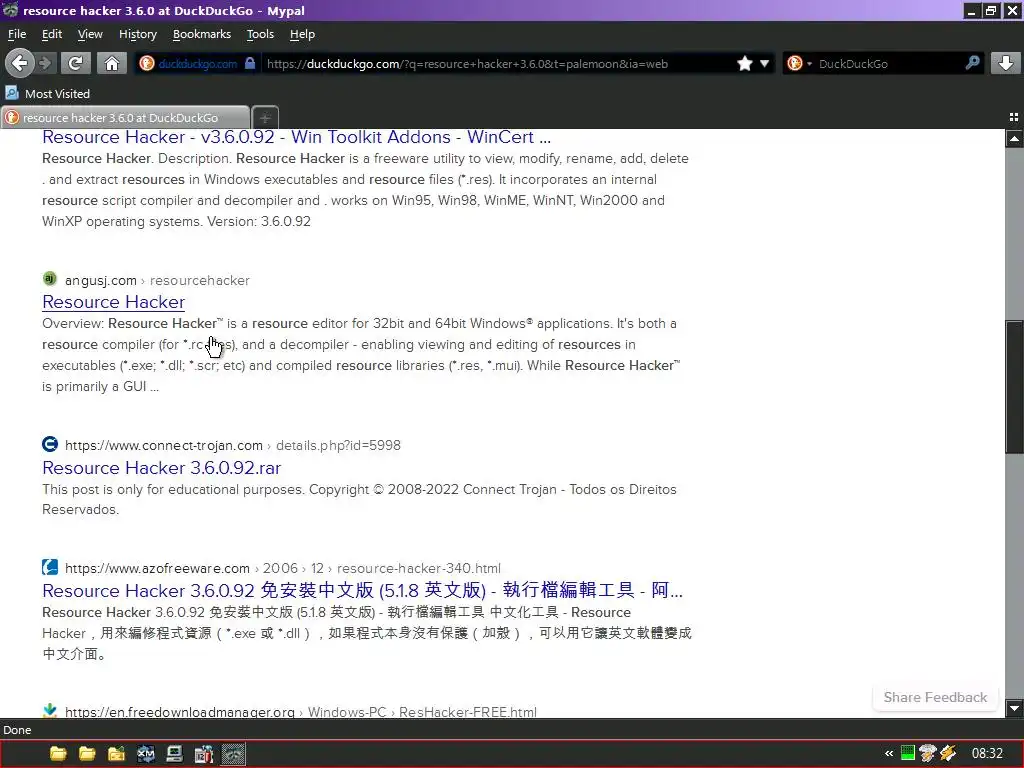Open the browser home page

pyautogui.click(x=112, y=63)
